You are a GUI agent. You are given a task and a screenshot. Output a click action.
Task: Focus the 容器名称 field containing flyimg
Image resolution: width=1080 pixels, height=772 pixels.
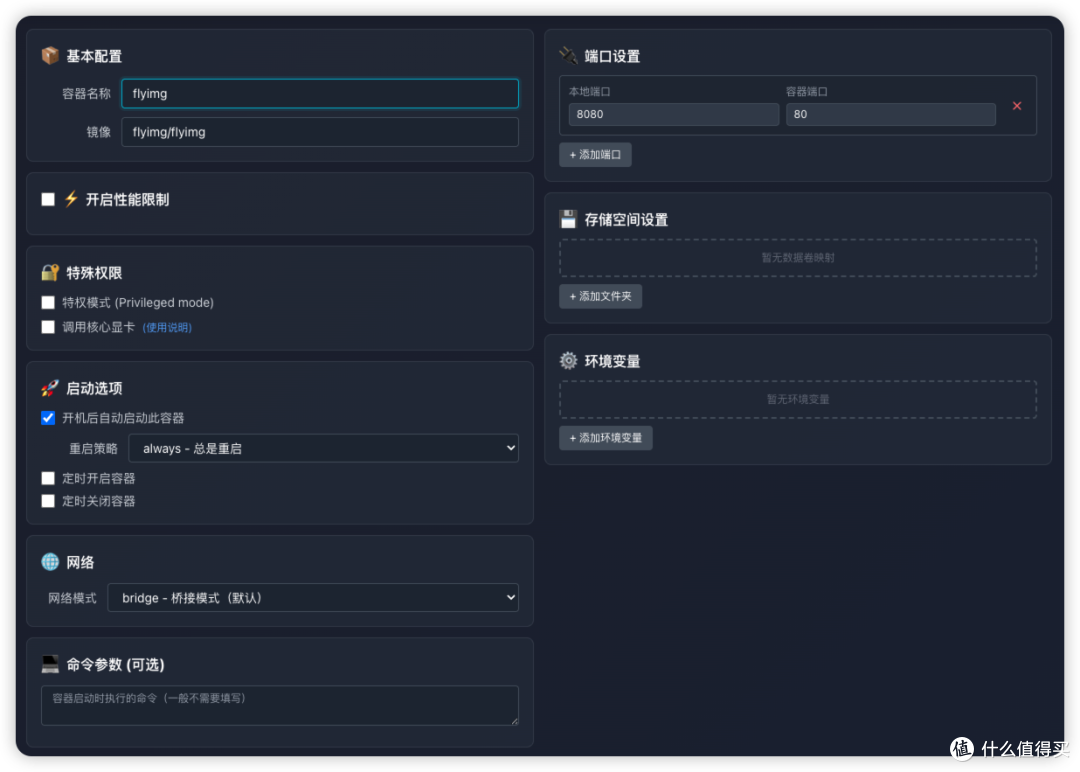[x=320, y=94]
